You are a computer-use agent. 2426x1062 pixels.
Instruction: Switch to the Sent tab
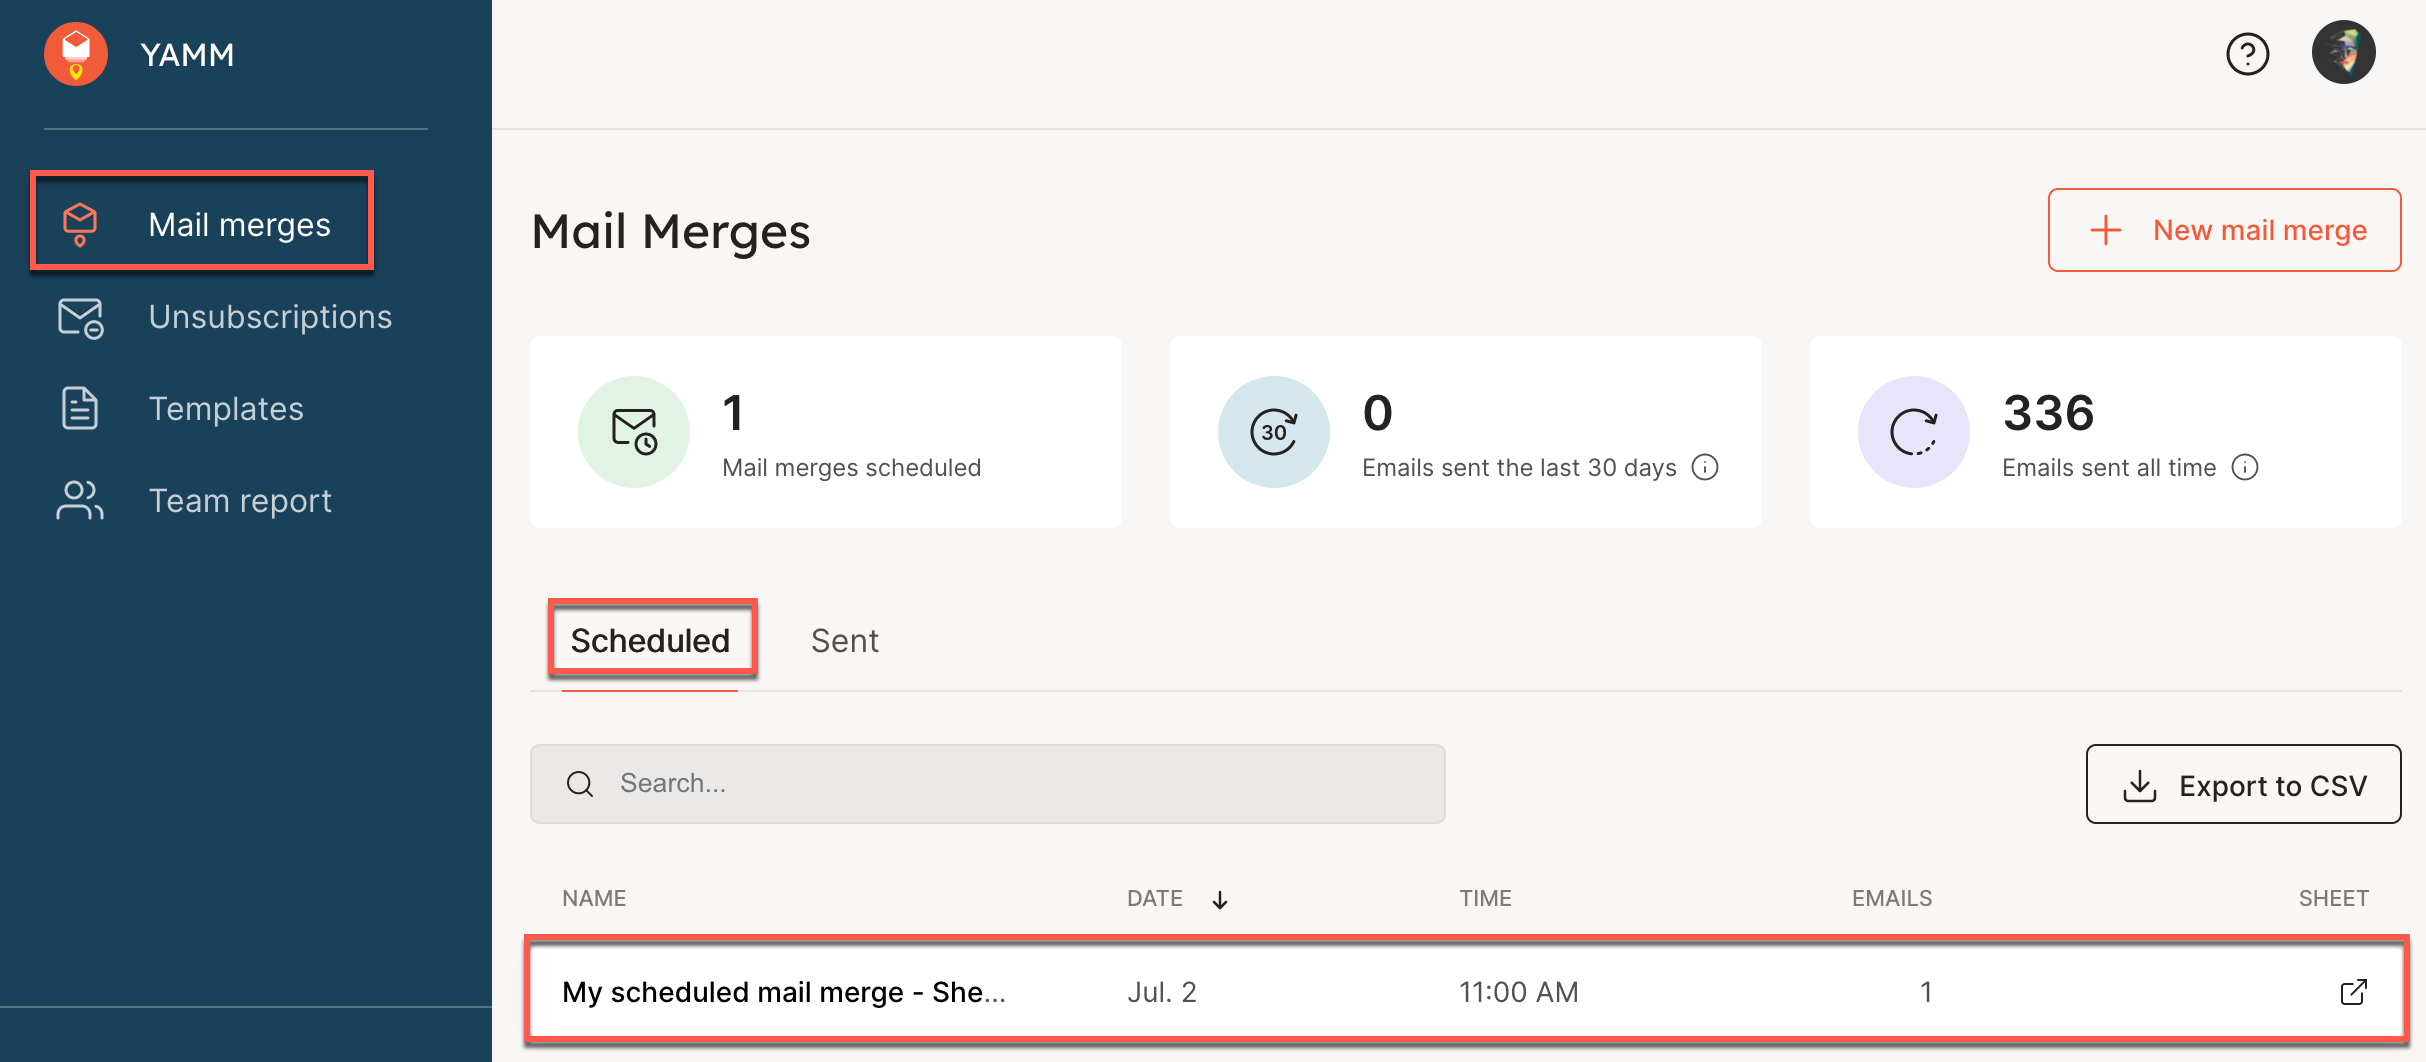point(844,641)
